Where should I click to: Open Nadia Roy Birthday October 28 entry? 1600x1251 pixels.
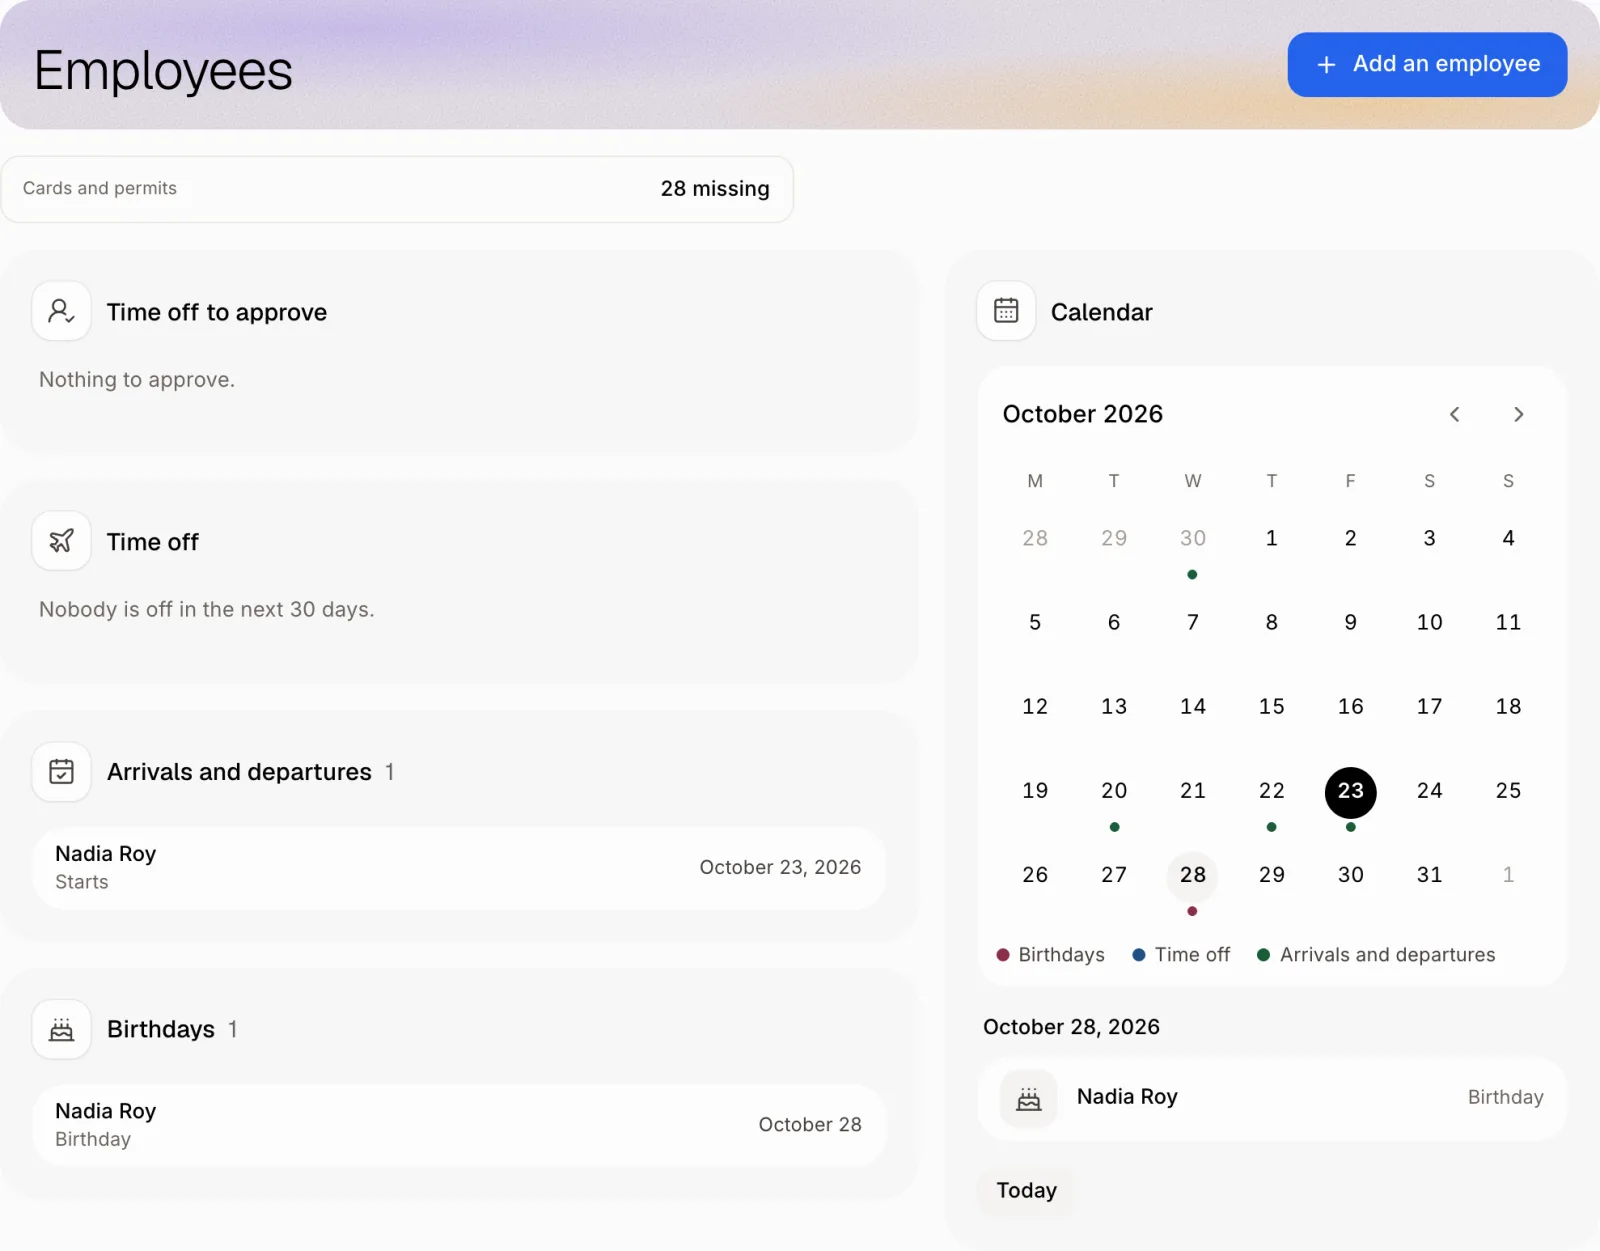coord(459,1125)
